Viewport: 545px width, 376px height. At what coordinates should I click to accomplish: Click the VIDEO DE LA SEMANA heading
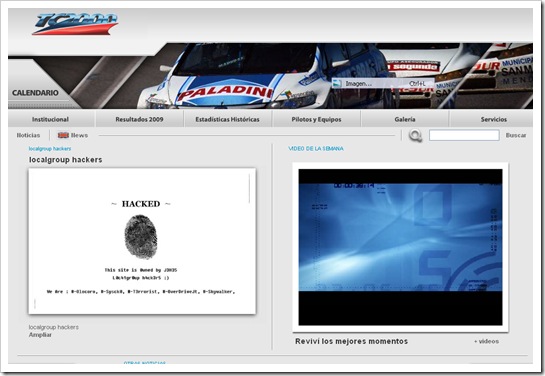coord(316,149)
